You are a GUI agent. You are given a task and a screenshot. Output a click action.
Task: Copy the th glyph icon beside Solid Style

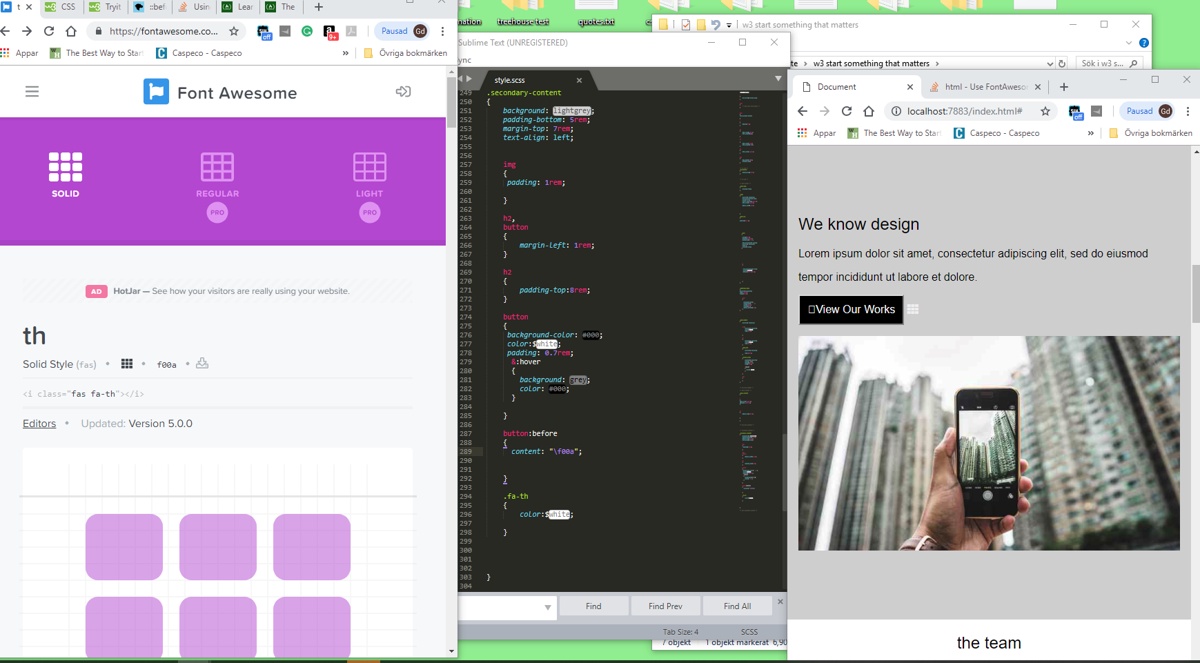coord(127,364)
